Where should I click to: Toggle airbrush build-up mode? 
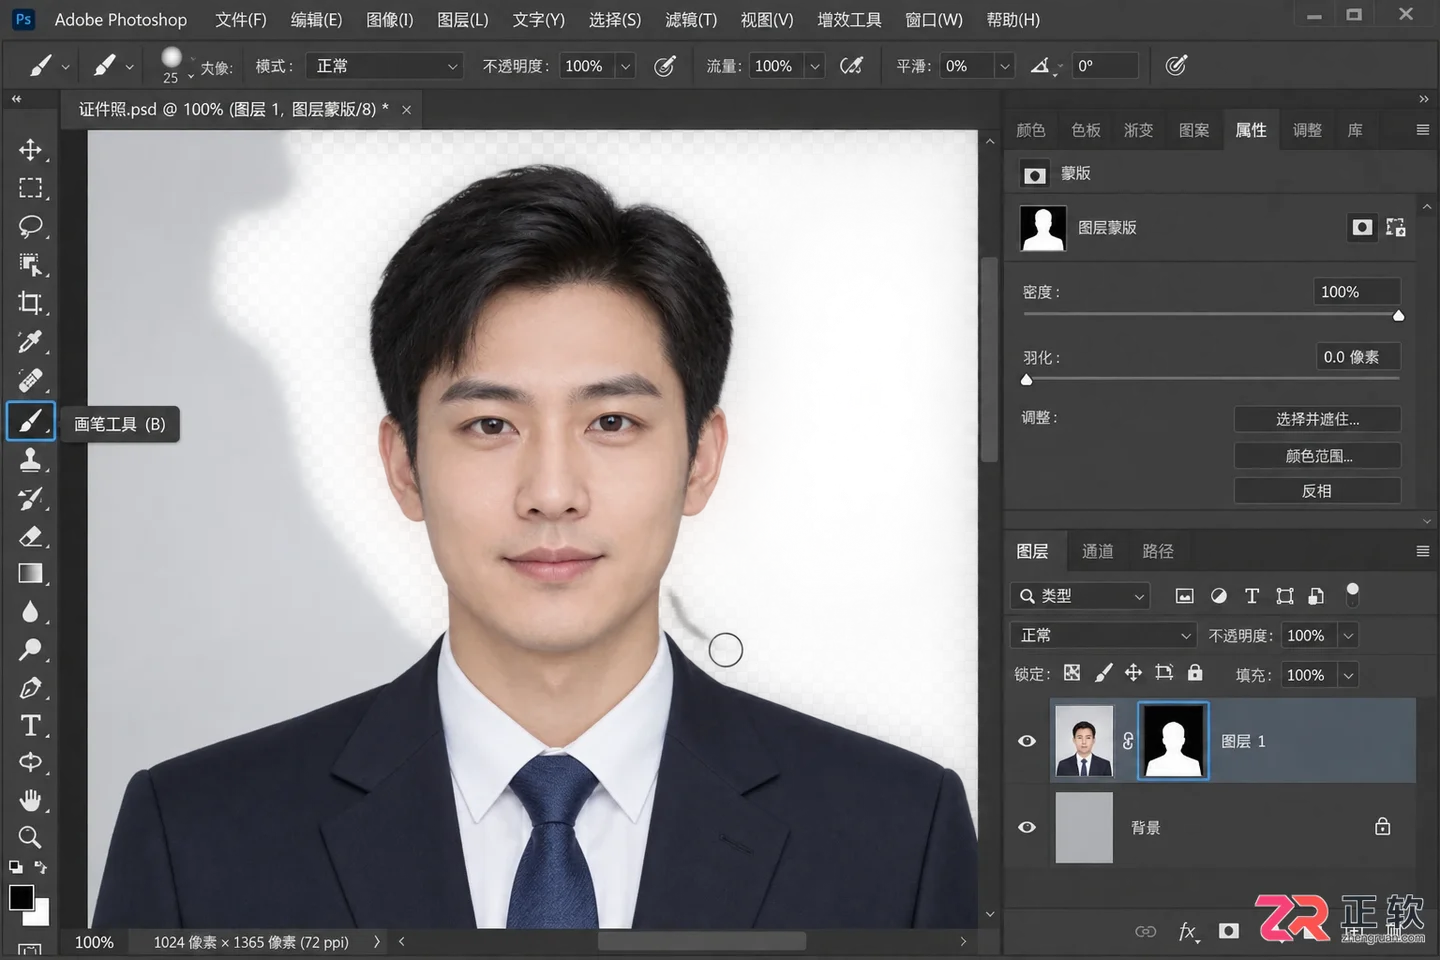coord(852,66)
